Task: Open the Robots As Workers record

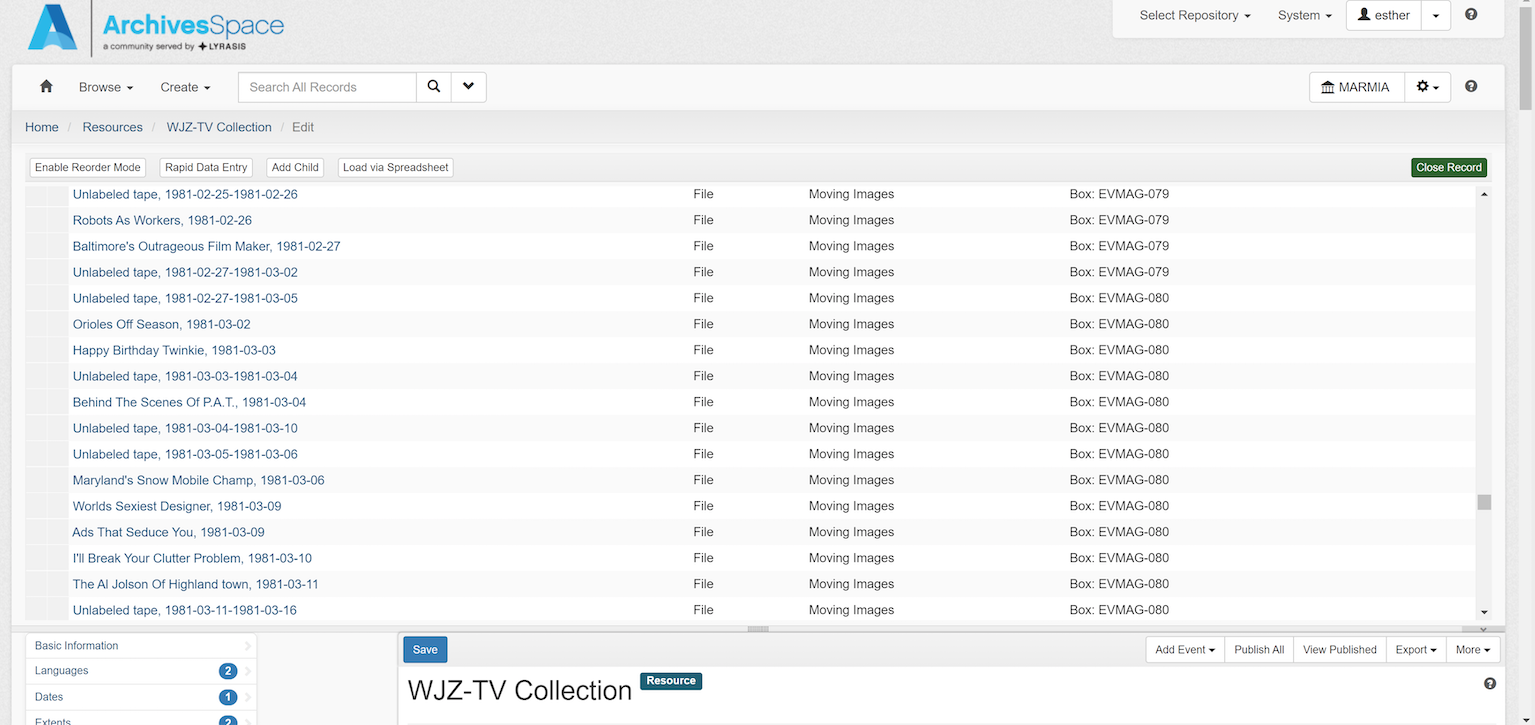Action: 162,220
